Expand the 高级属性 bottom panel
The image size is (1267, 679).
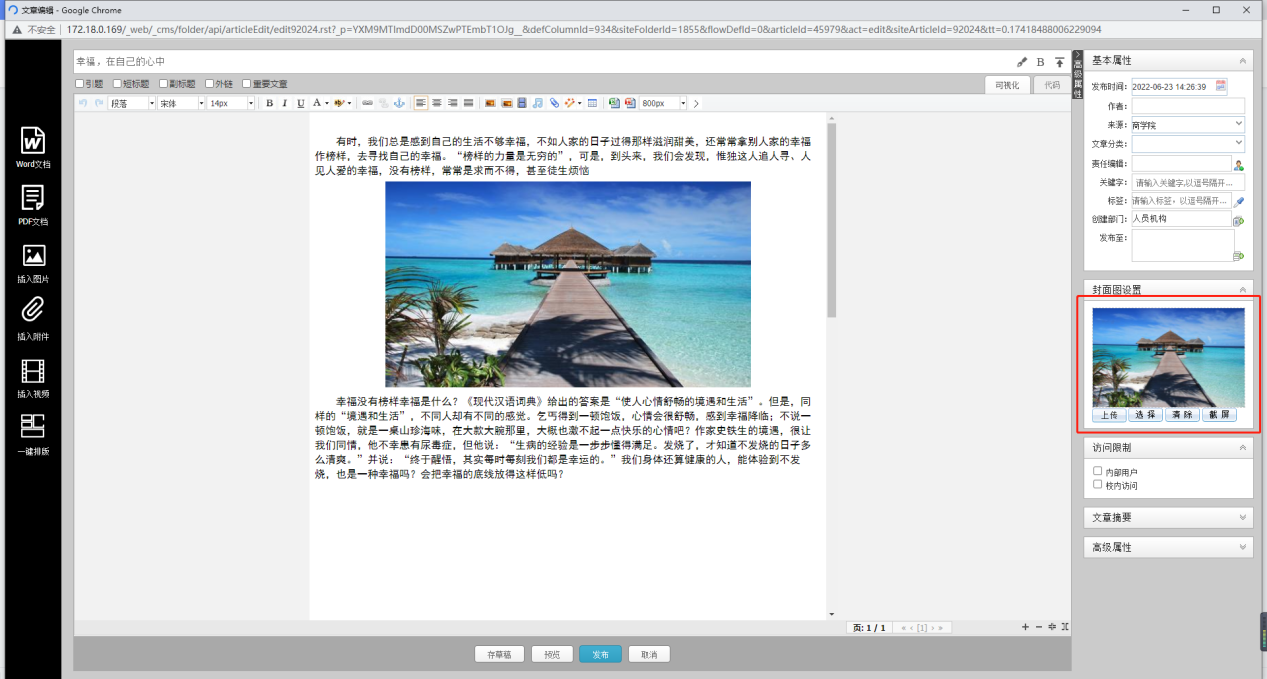click(1243, 548)
